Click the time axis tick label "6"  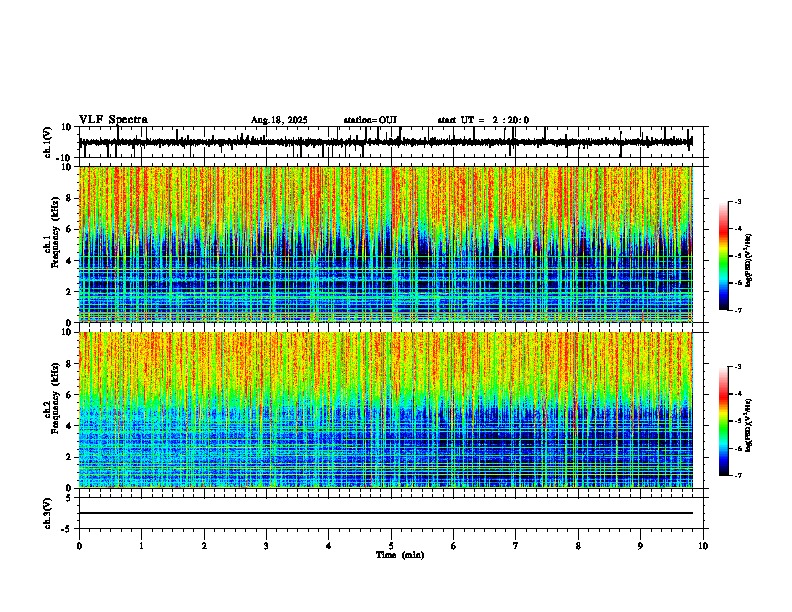coord(454,546)
